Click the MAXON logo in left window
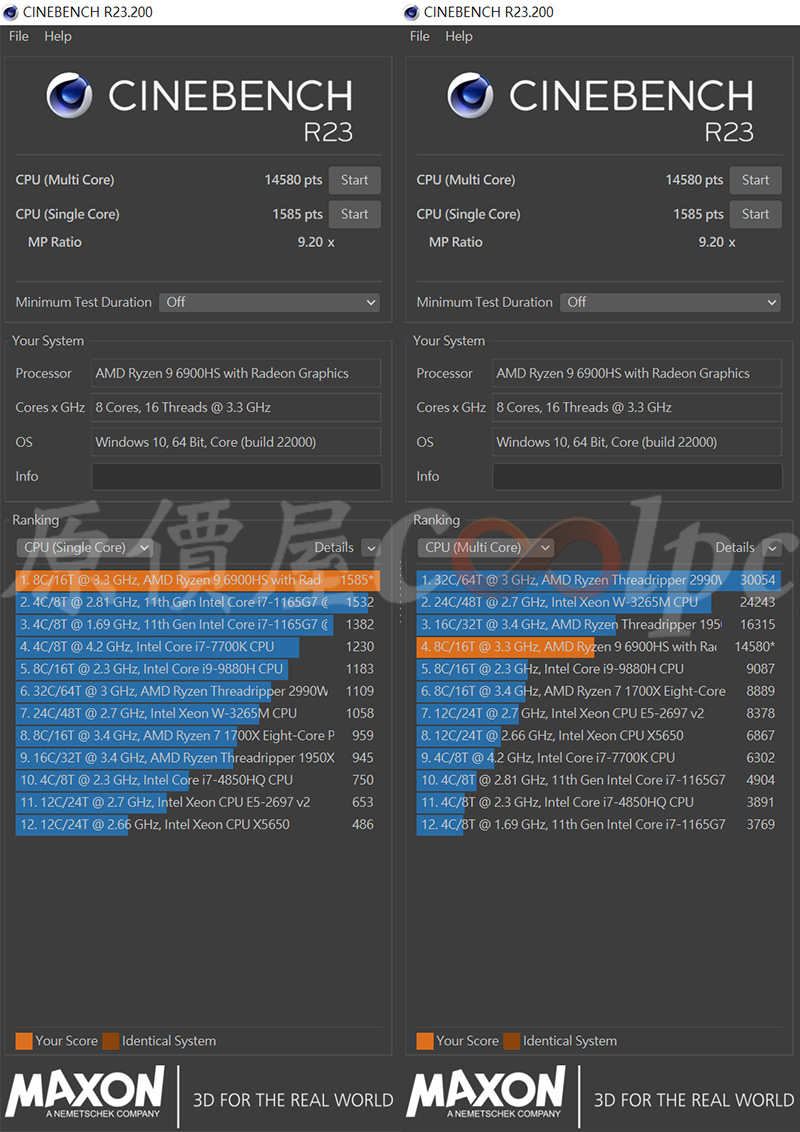 [x=85, y=1091]
